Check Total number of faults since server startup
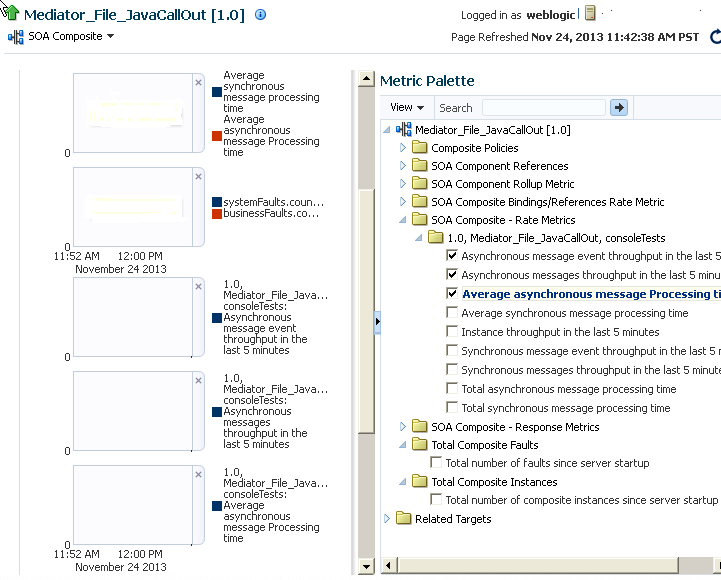721x580 pixels. (436, 463)
